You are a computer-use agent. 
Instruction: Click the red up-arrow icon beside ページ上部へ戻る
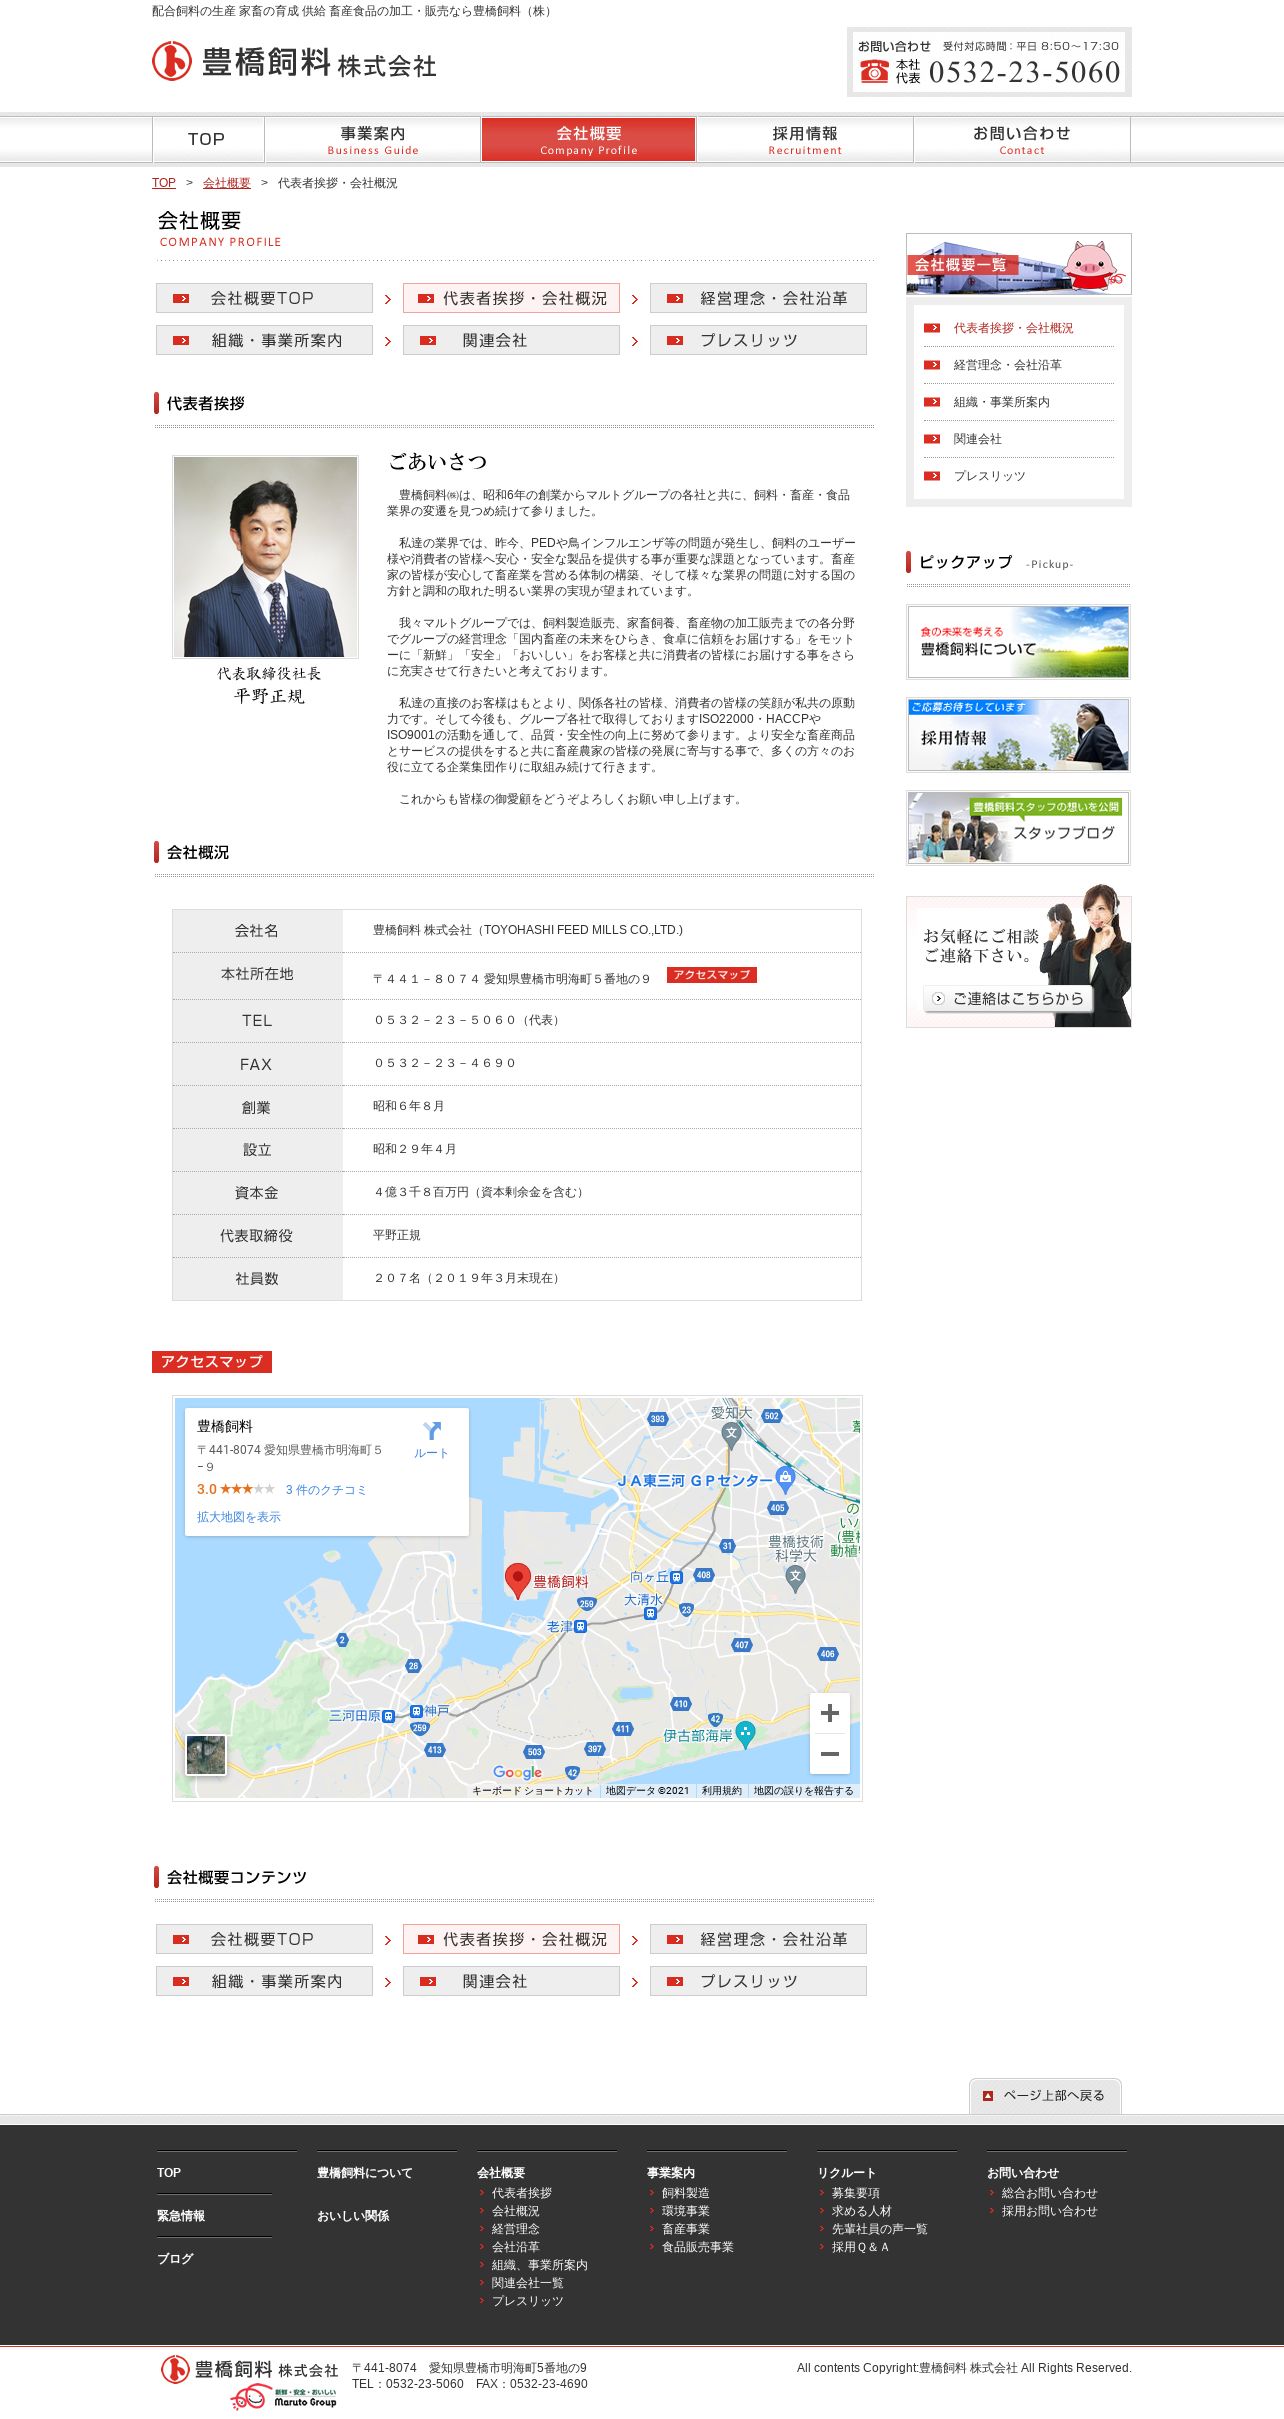[x=988, y=2095]
